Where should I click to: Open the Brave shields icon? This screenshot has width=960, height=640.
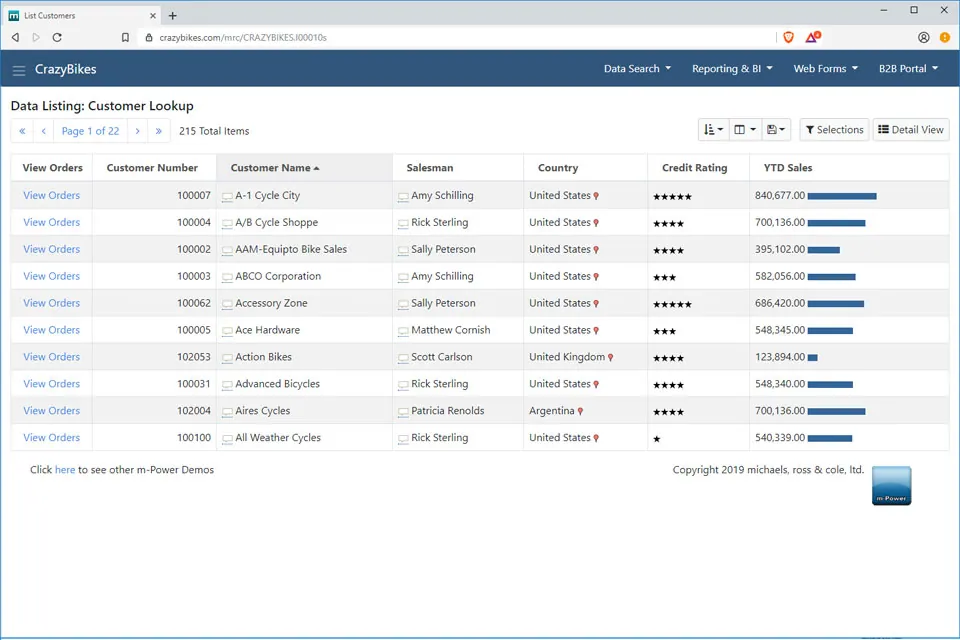tap(789, 37)
